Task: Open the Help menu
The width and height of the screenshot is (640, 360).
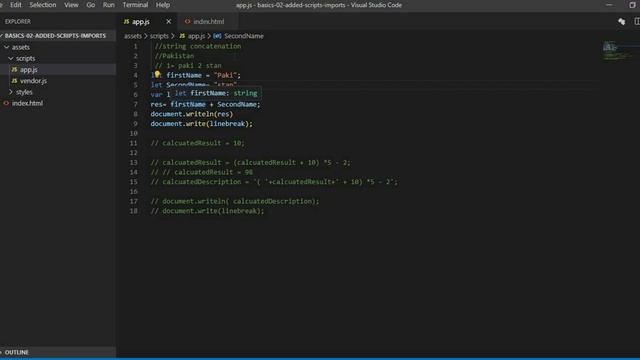Action: pos(162,5)
